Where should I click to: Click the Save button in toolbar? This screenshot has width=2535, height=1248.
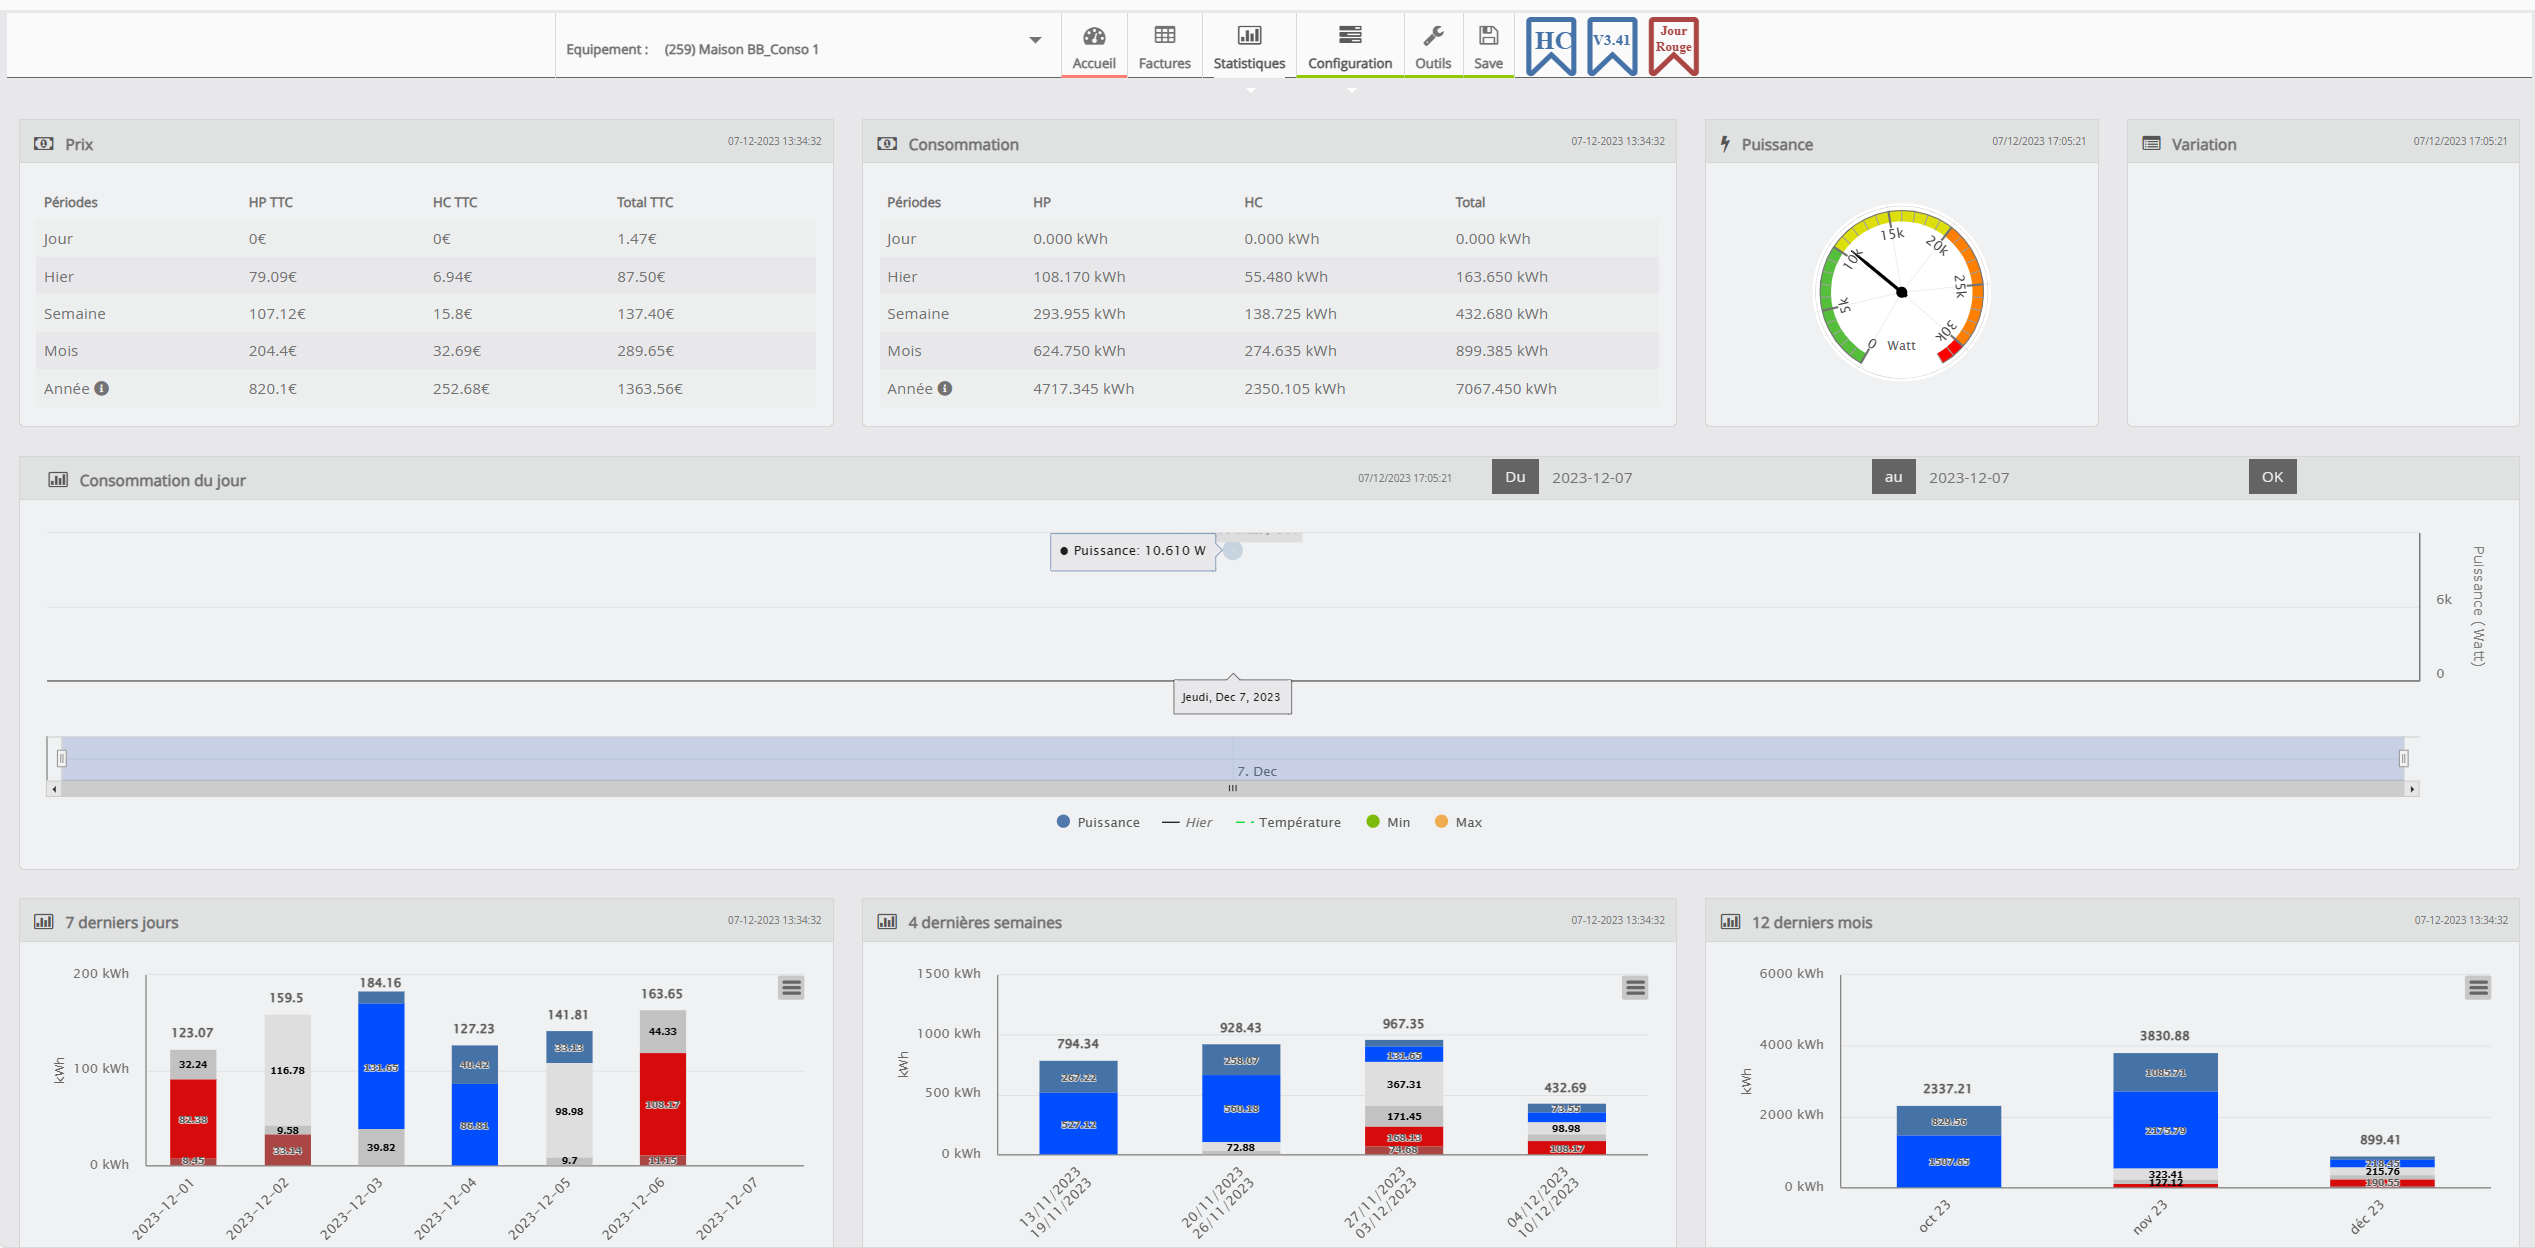click(x=1488, y=47)
